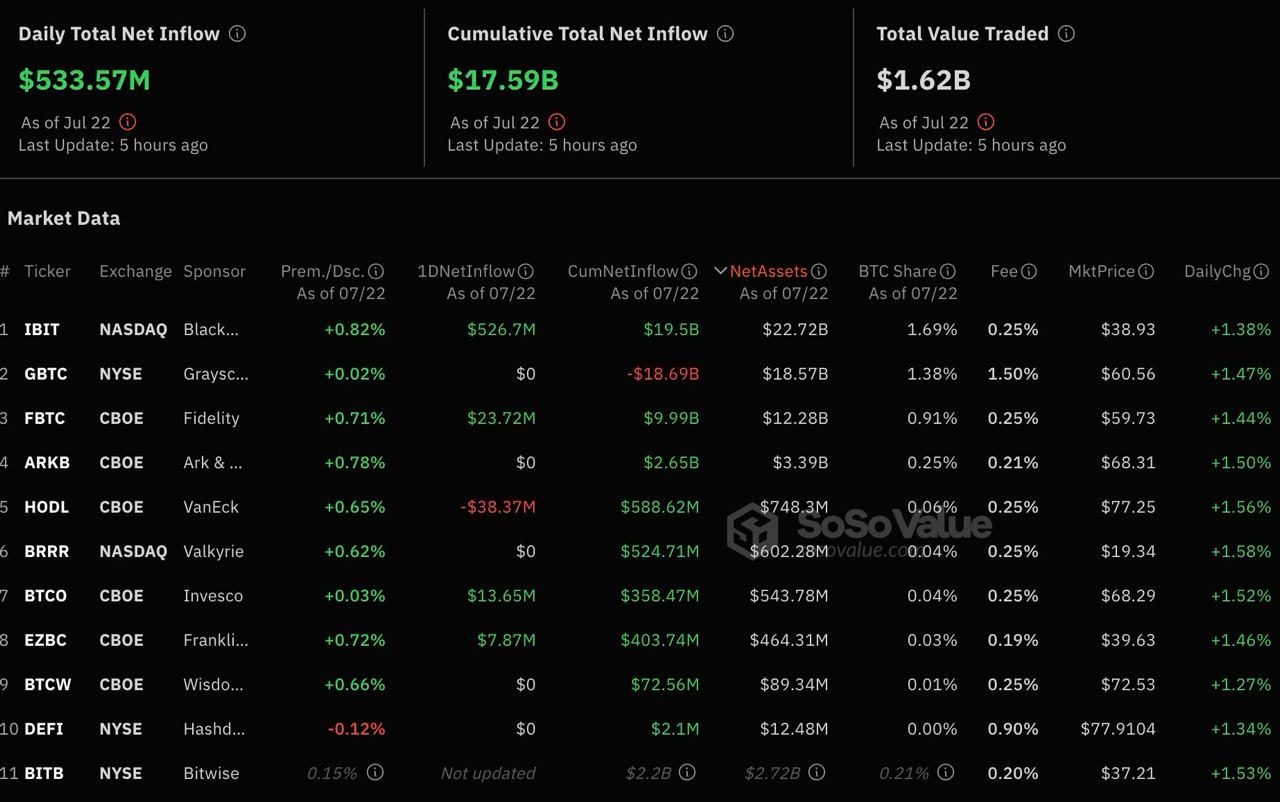Click info icon beside Daily Total Net Inflow
1280x802 pixels.
pyautogui.click(x=237, y=33)
